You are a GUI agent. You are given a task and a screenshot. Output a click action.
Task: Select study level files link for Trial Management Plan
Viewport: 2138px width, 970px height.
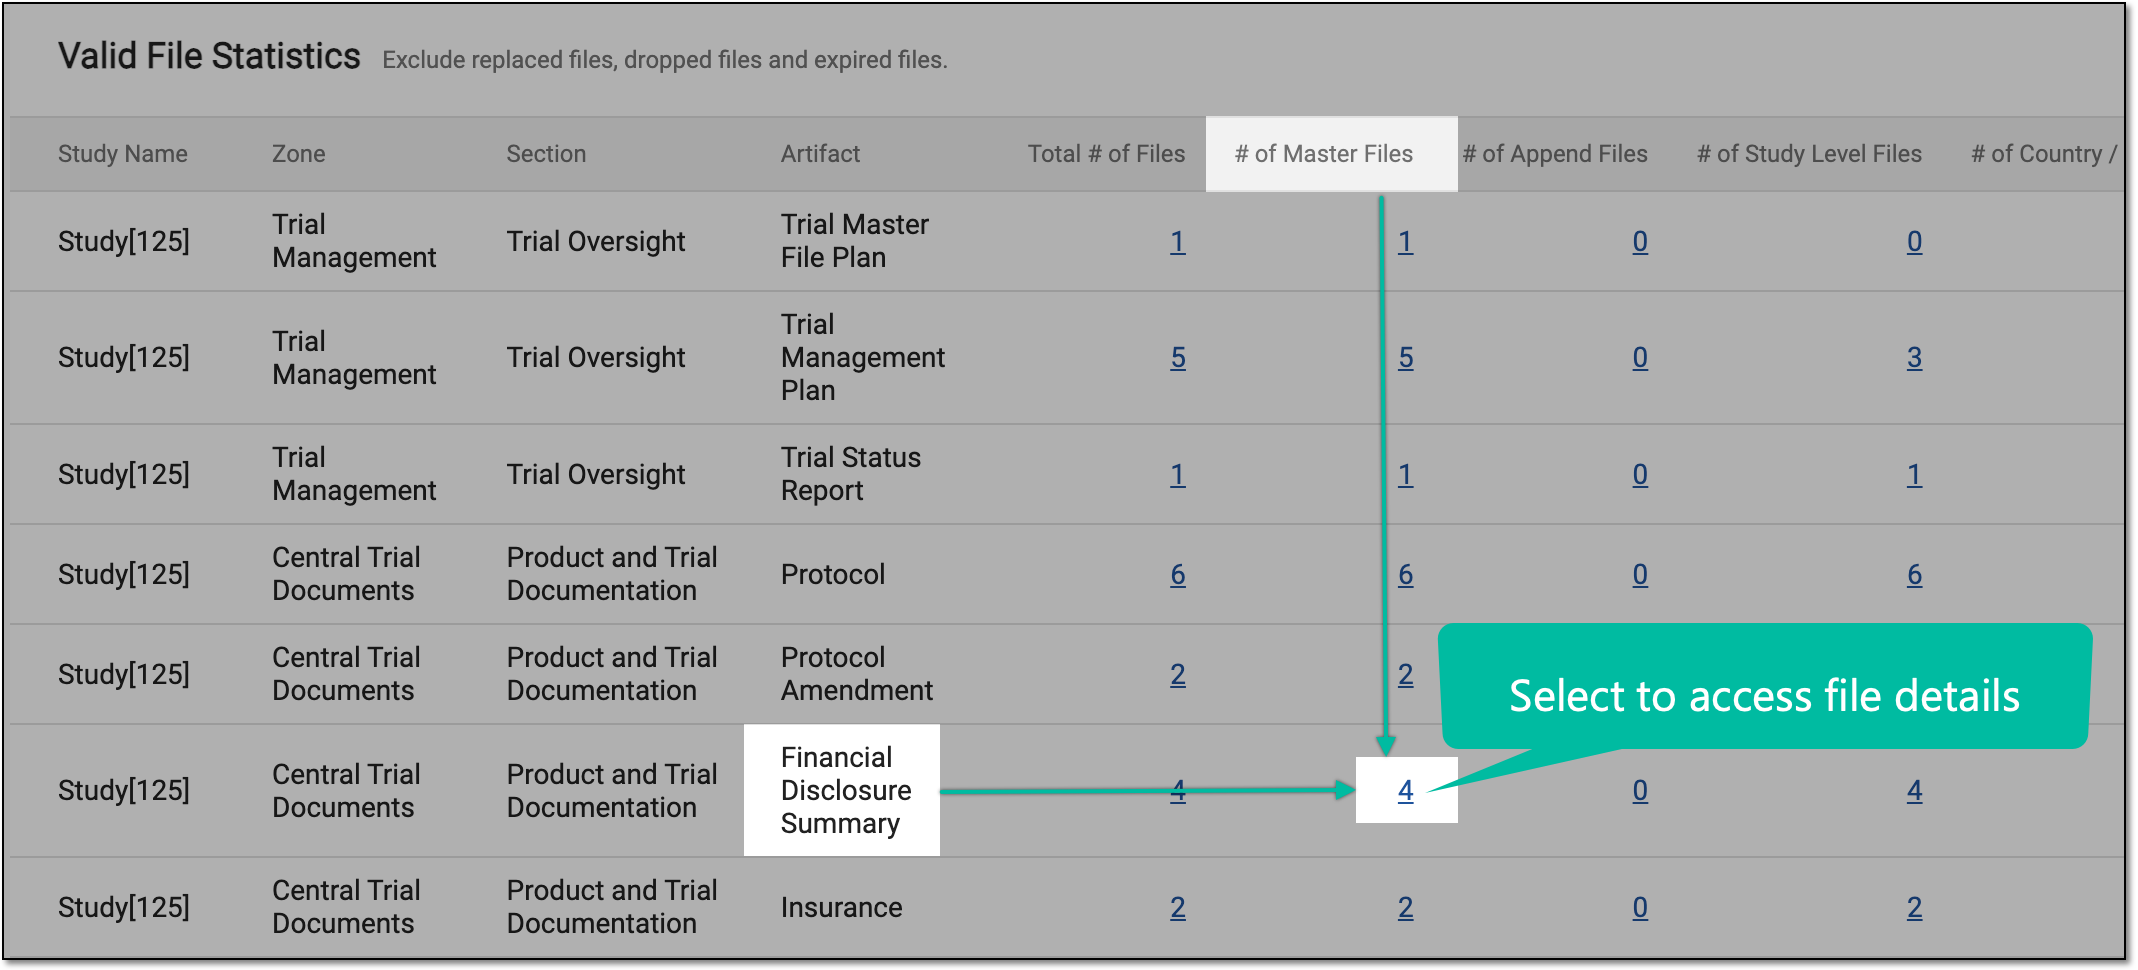coord(1914,357)
